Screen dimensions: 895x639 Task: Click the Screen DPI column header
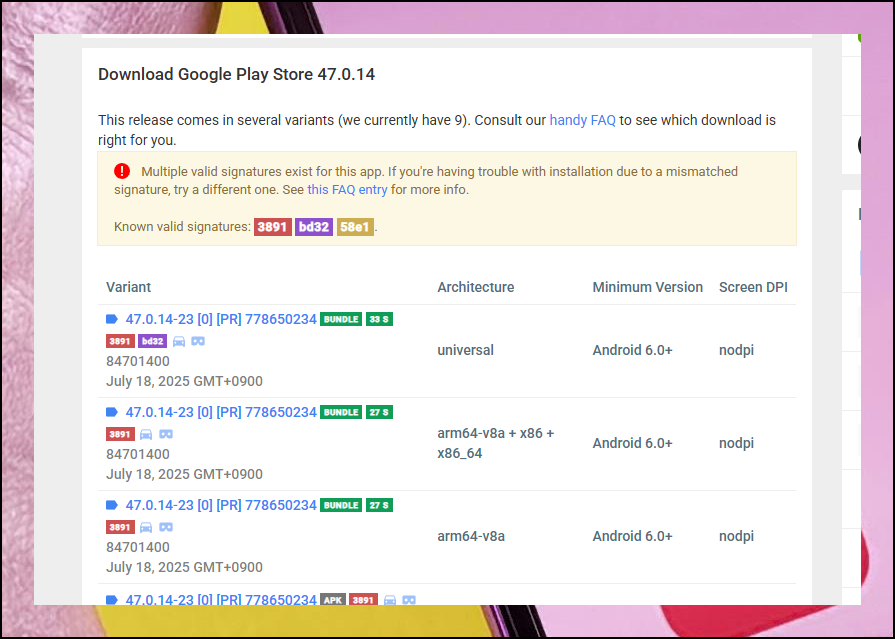coord(753,287)
